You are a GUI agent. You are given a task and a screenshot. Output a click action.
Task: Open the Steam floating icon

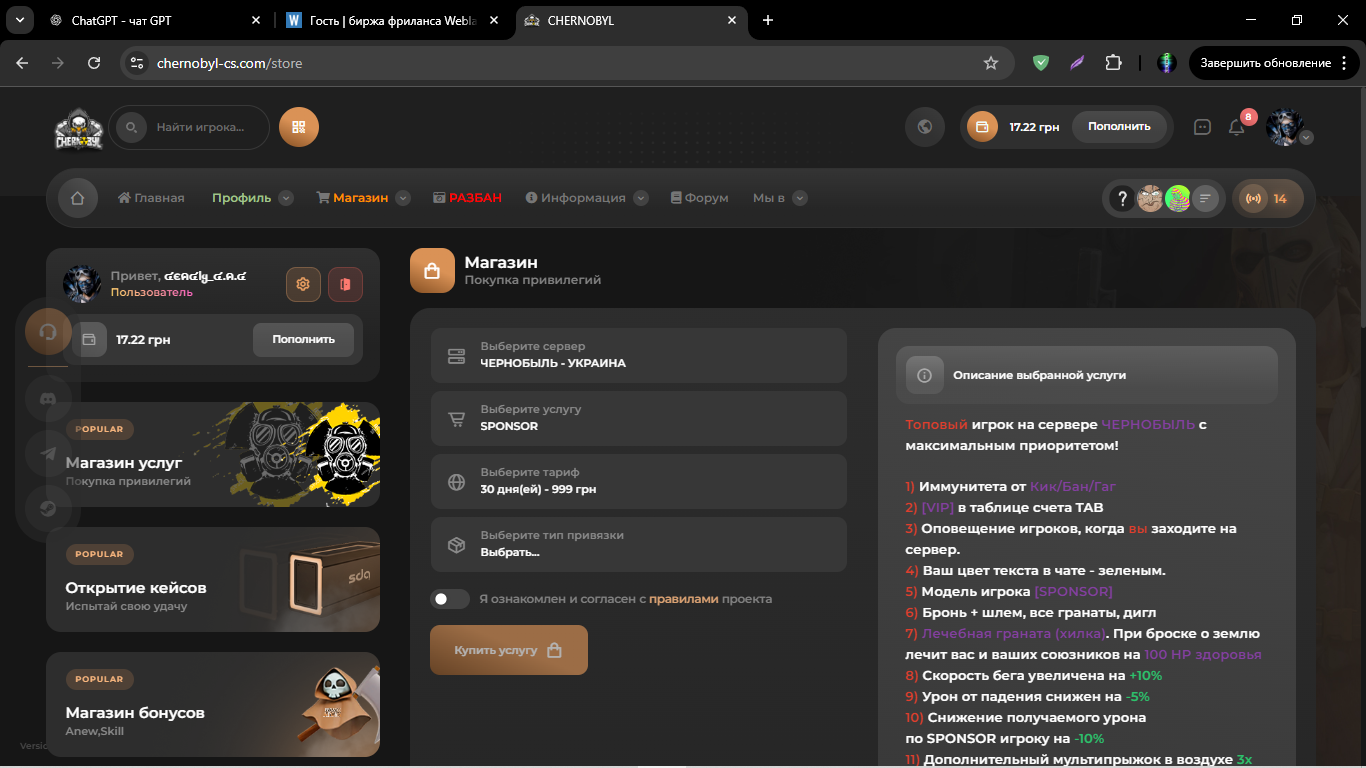pos(48,508)
